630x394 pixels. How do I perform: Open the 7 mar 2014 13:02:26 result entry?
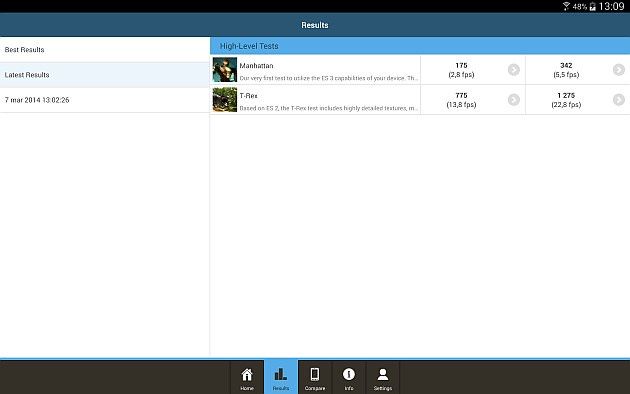(x=104, y=100)
